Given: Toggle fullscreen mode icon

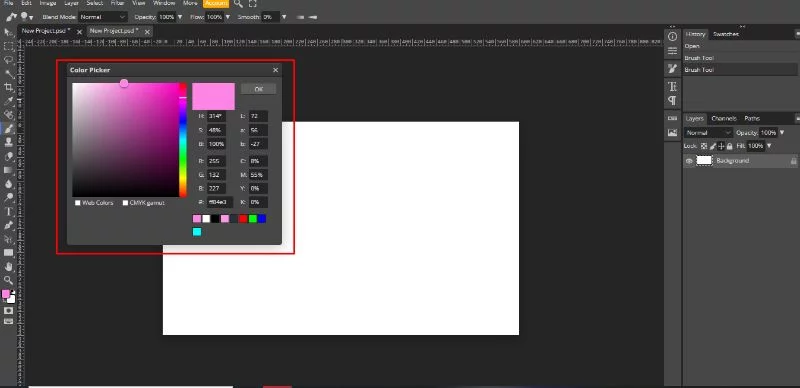Looking at the screenshot, I should click(x=253, y=4).
